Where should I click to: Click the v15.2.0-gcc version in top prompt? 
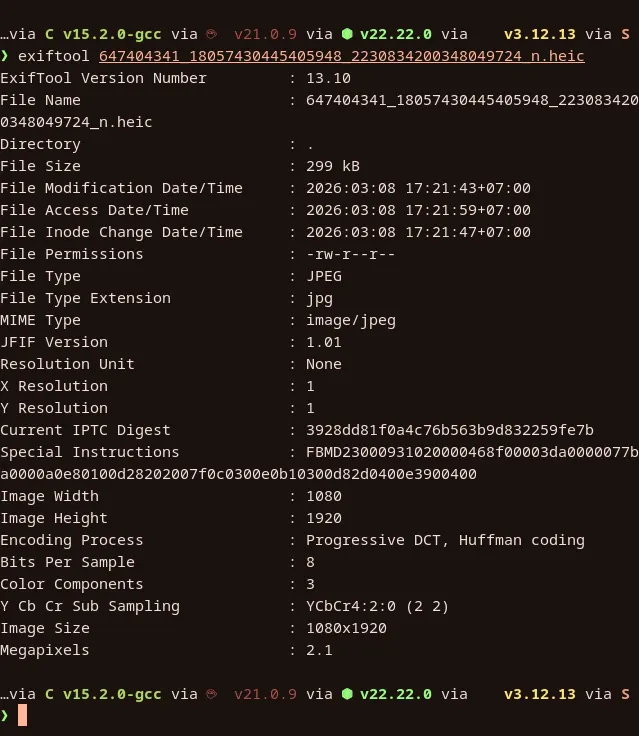pyautogui.click(x=112, y=34)
